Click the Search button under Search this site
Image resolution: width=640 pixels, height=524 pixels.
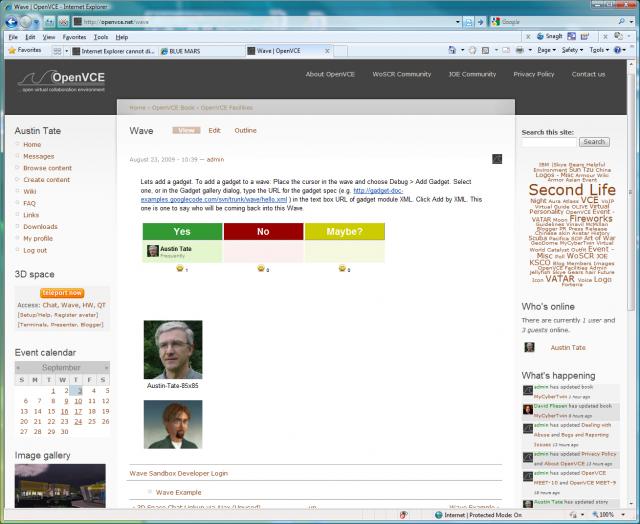594,142
